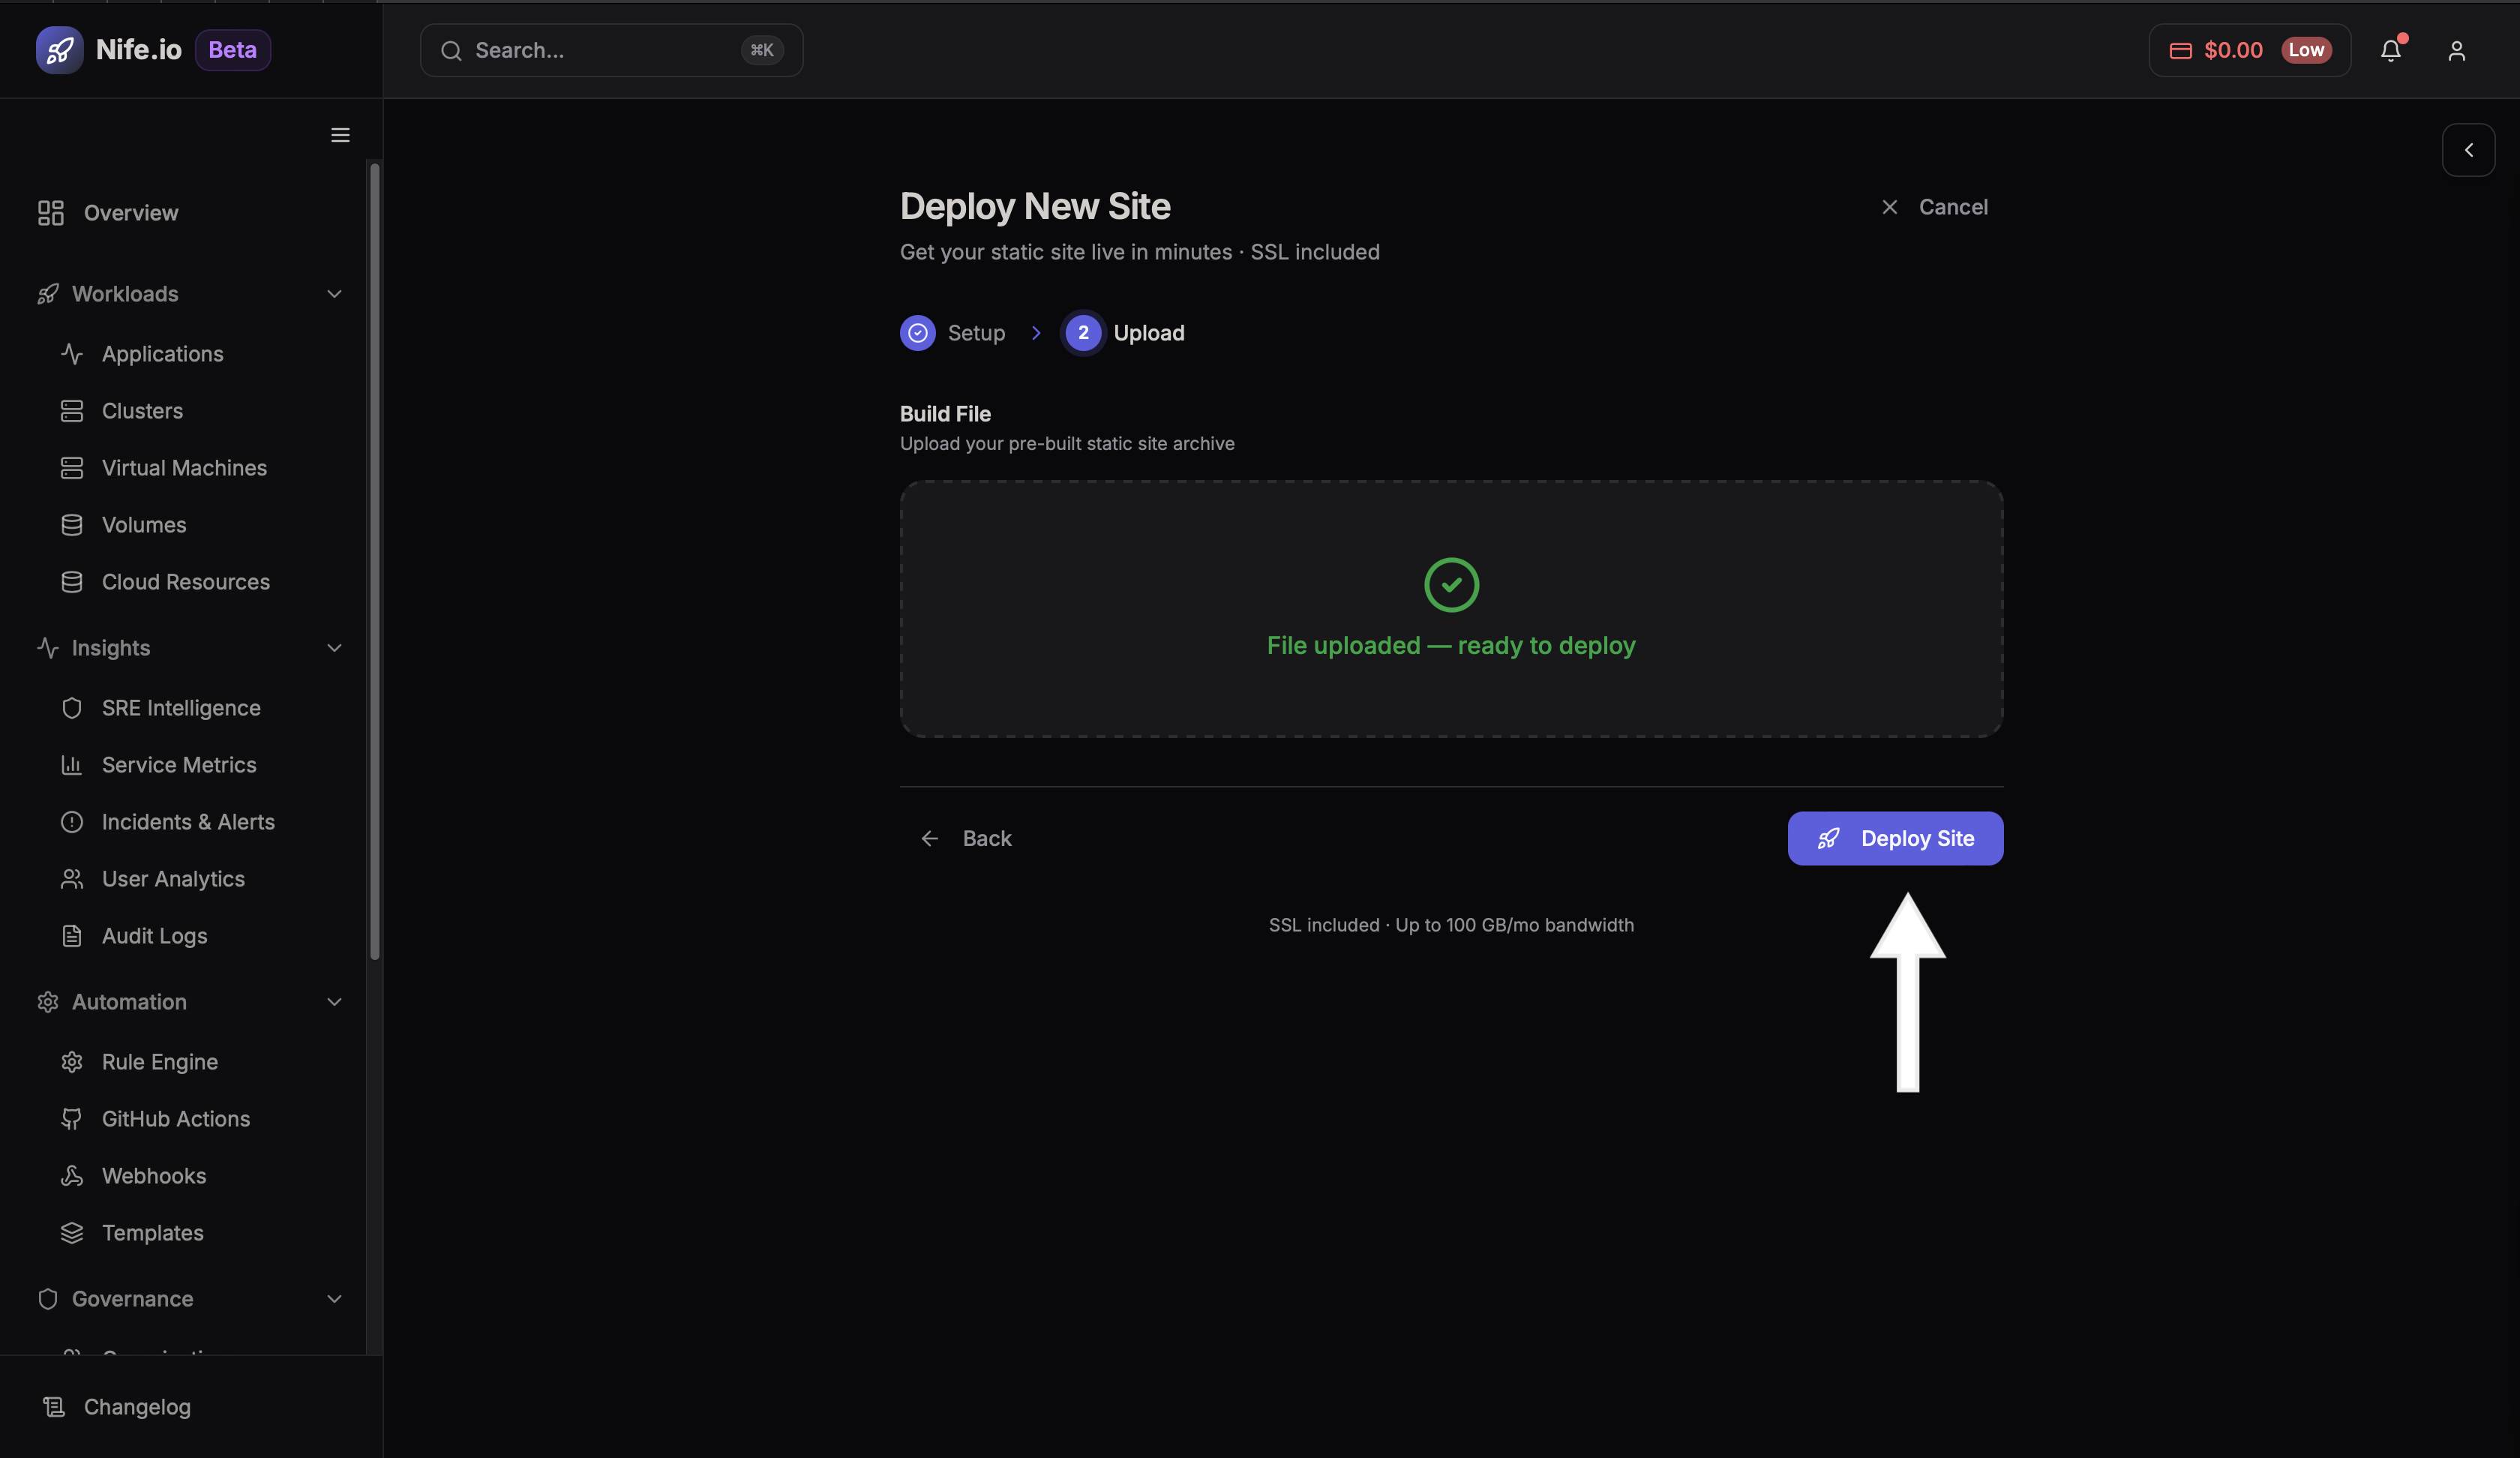Collapse the Insights section
Viewport: 2520px width, 1458px height.
[x=334, y=648]
